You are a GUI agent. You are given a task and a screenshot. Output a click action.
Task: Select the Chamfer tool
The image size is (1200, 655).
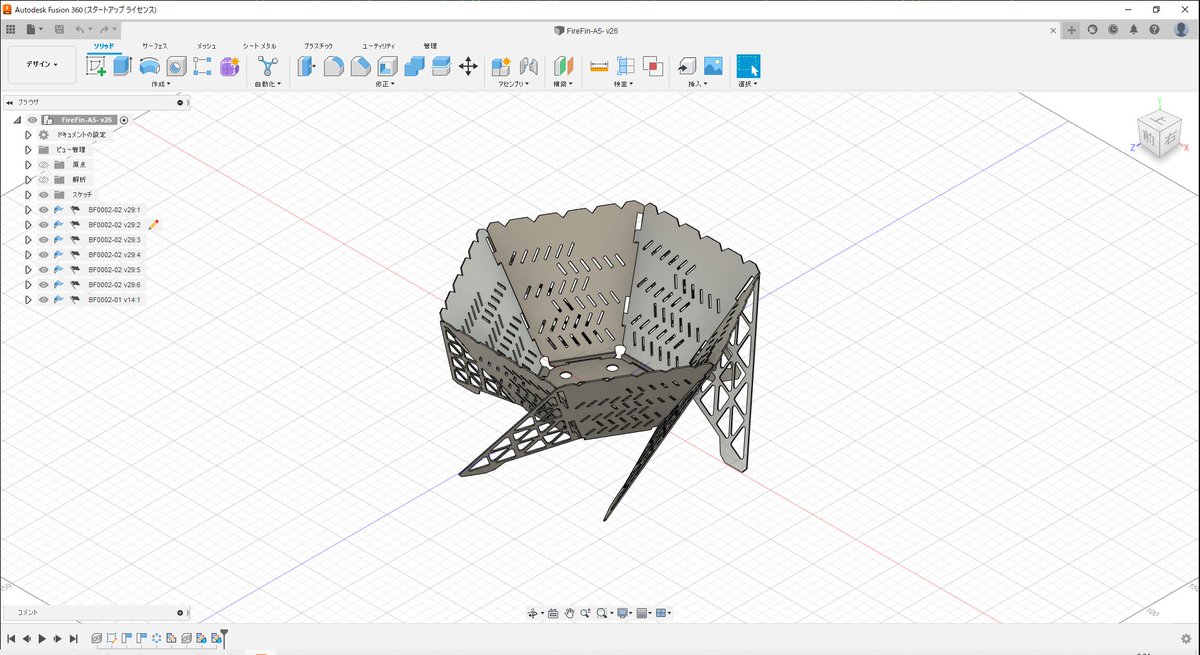(360, 66)
